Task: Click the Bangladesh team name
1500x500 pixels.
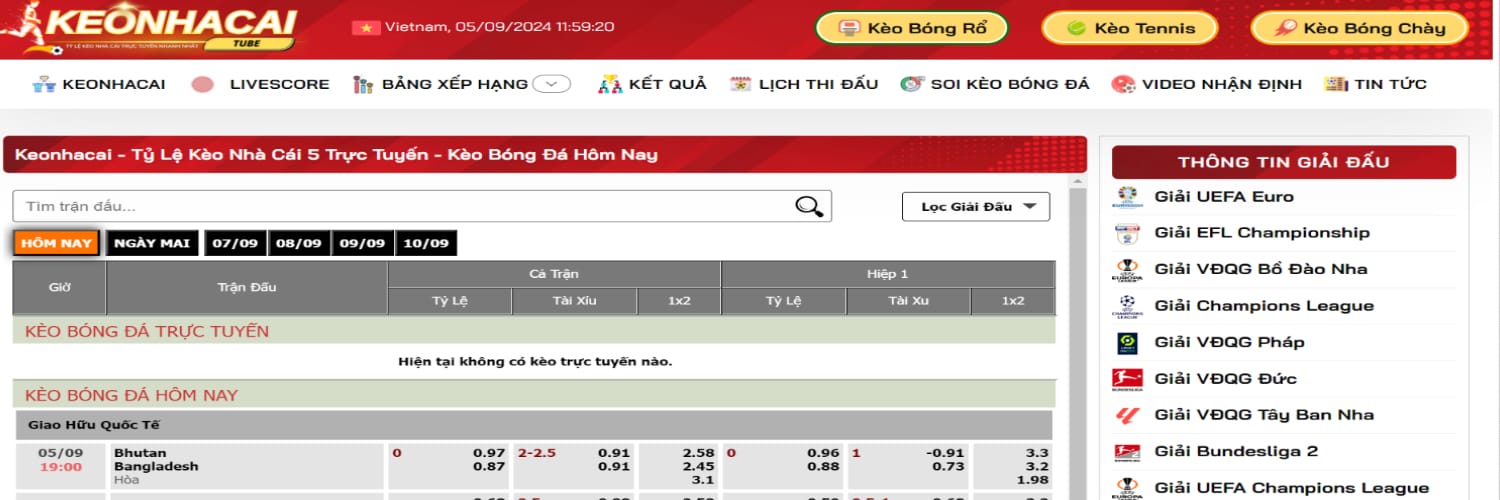Action: (x=156, y=466)
